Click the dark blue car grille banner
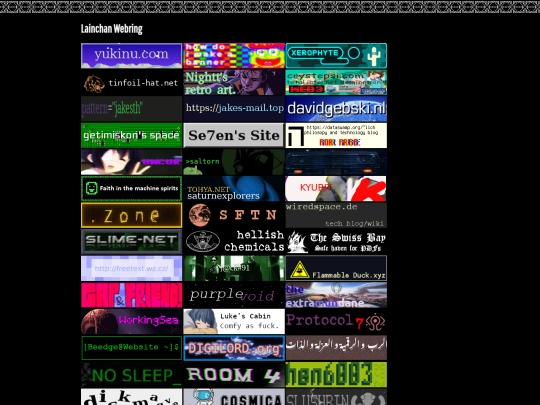The image size is (540, 405). [x=336, y=162]
